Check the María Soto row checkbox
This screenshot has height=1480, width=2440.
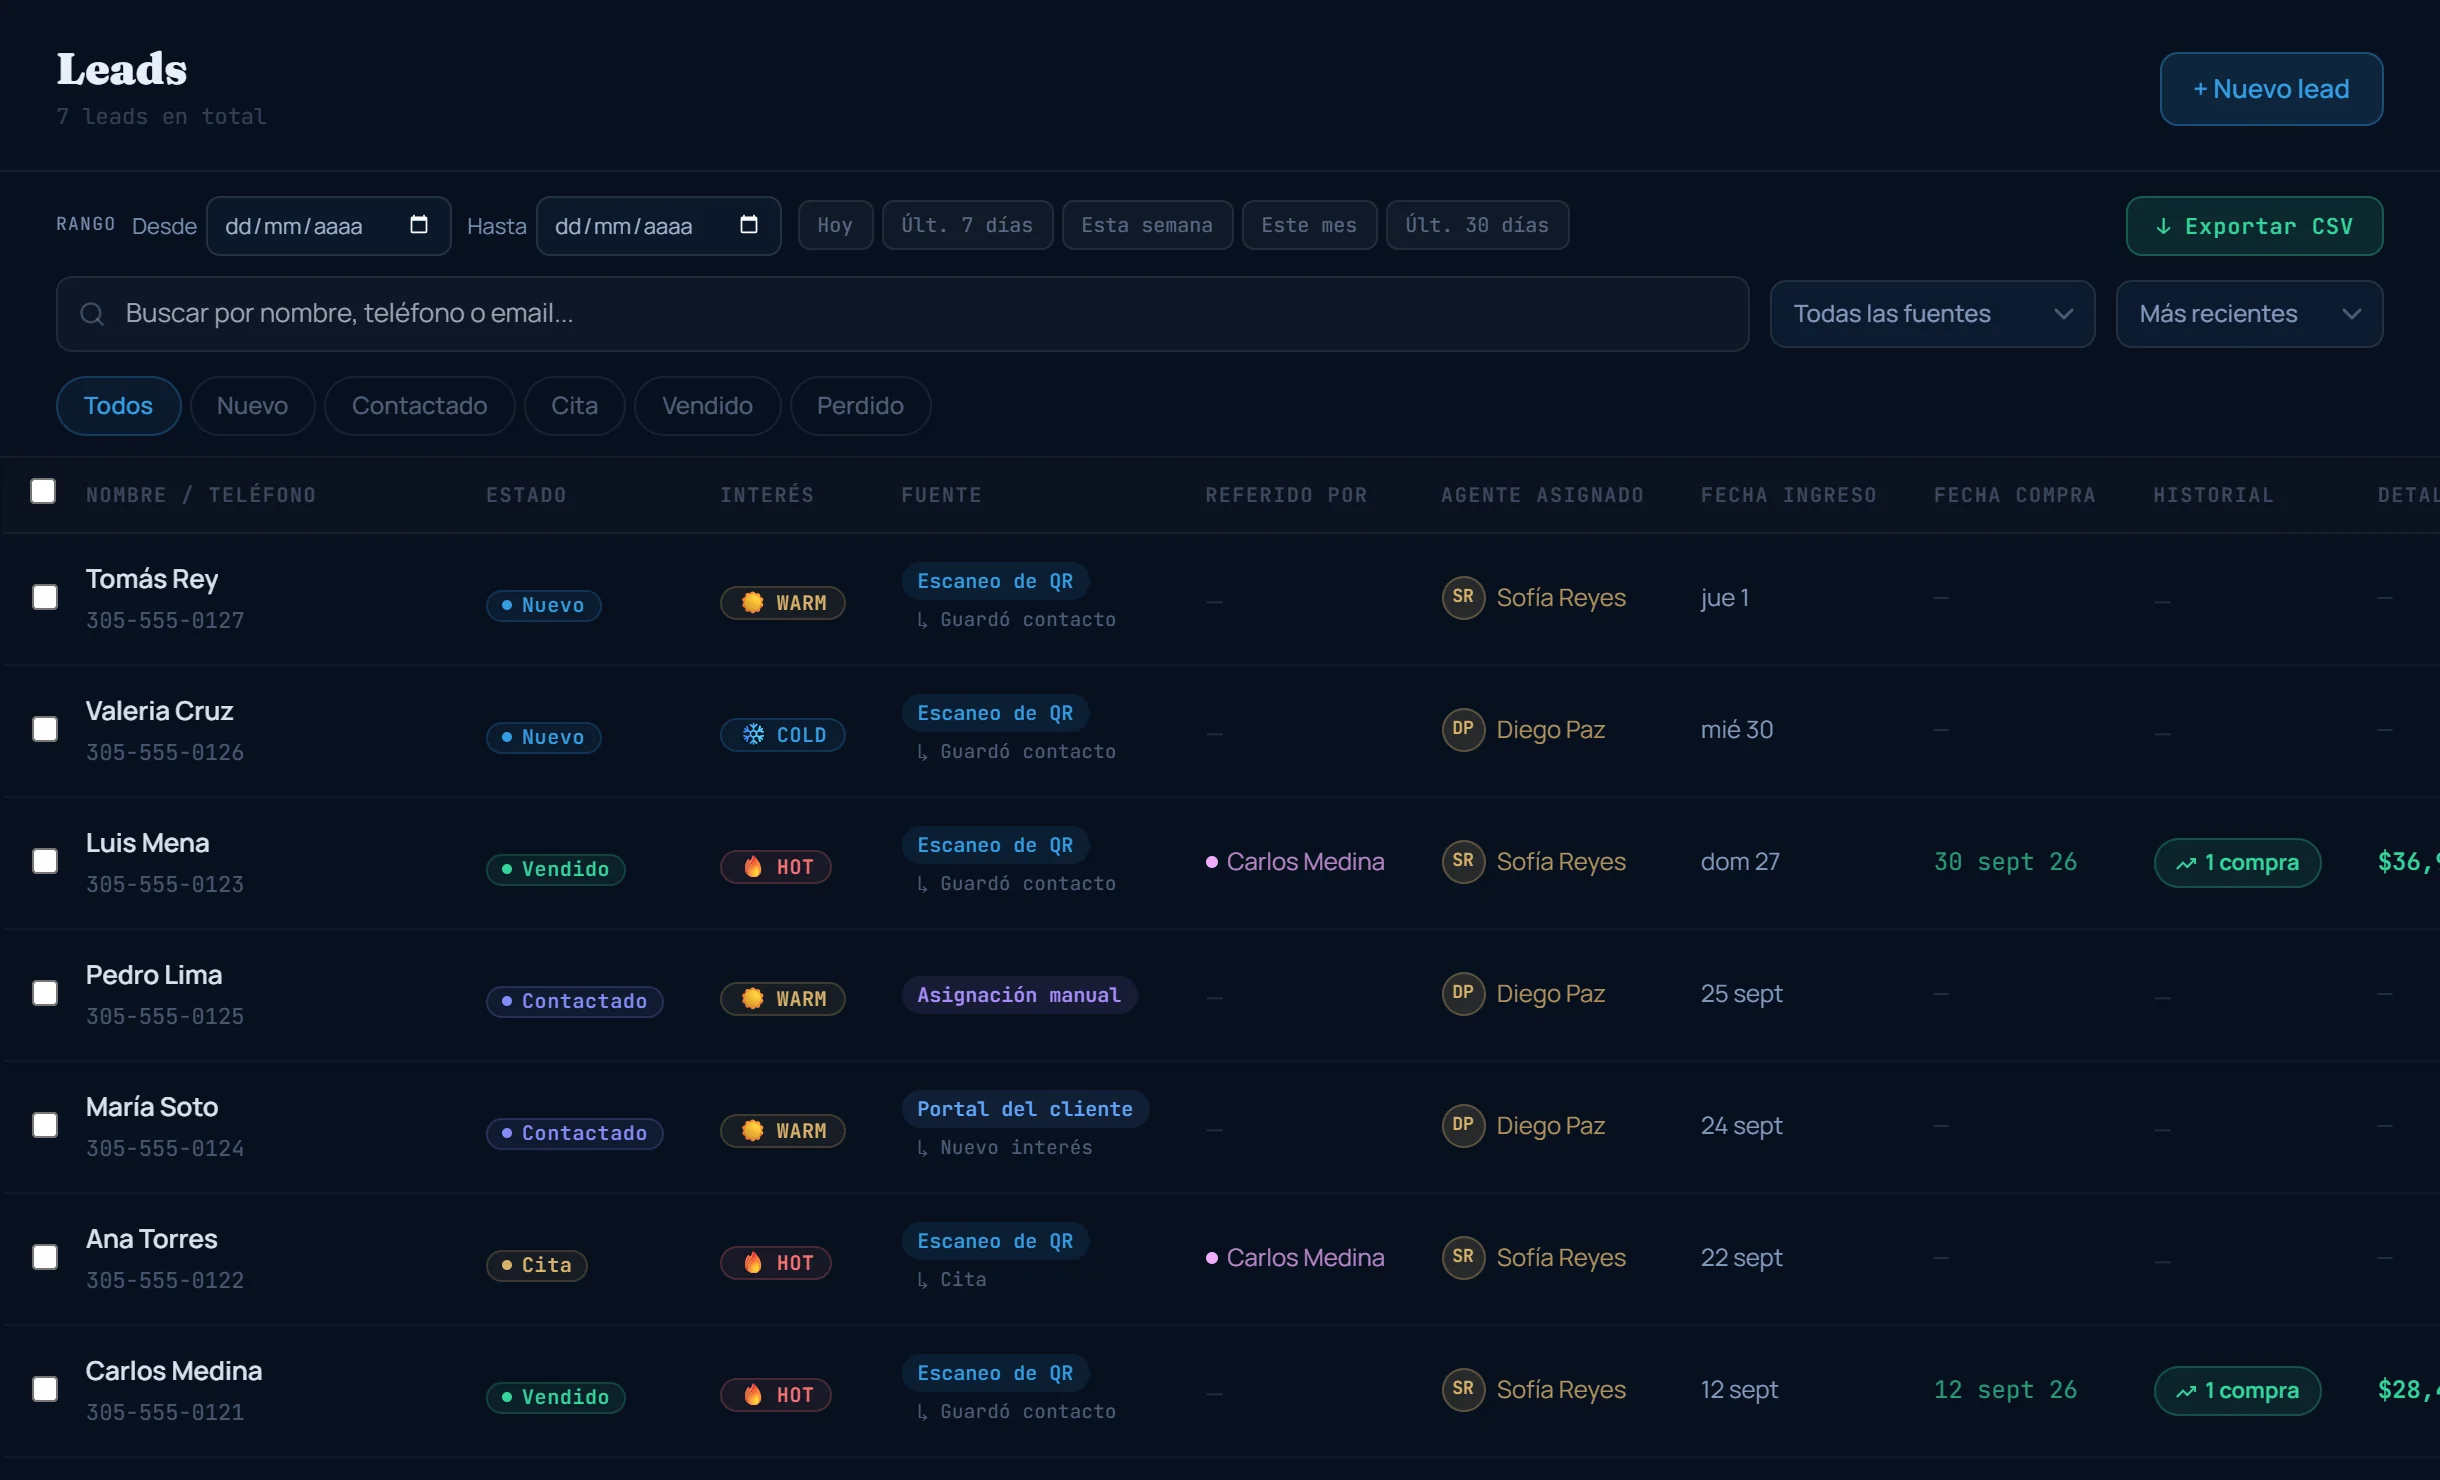coord(45,1125)
